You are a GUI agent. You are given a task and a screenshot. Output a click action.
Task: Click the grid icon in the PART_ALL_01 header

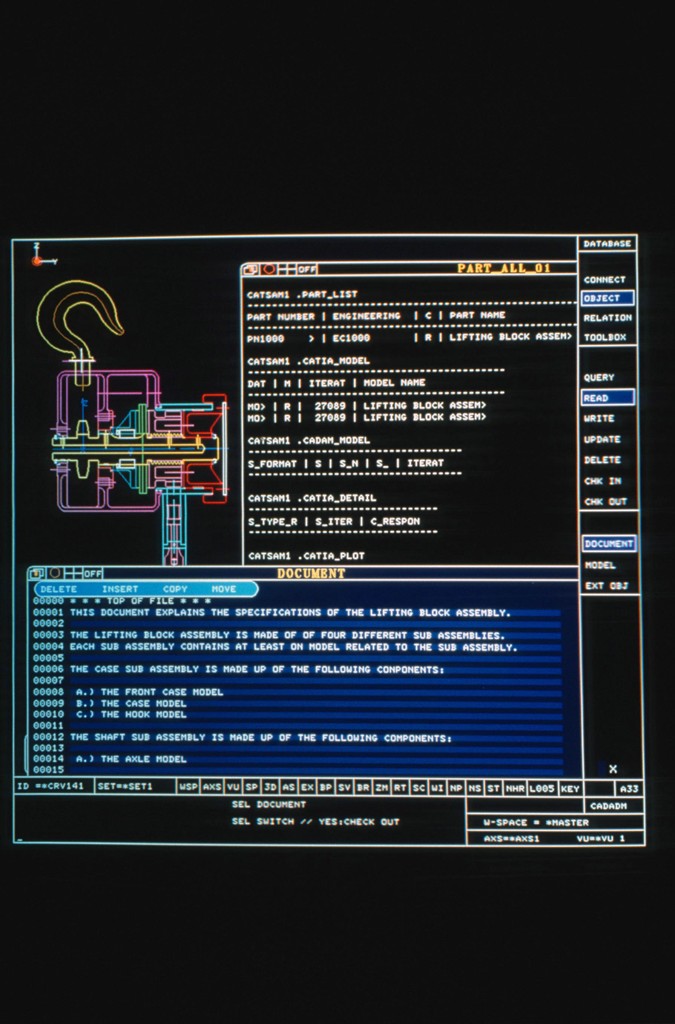(287, 269)
